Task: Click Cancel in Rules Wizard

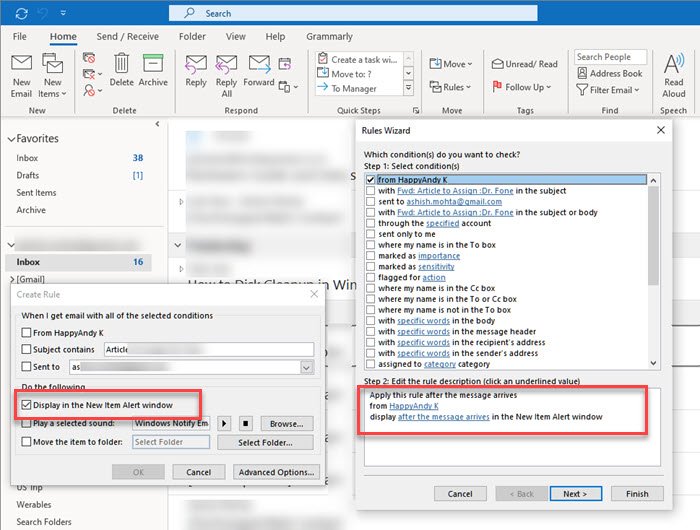Action: pos(460,494)
